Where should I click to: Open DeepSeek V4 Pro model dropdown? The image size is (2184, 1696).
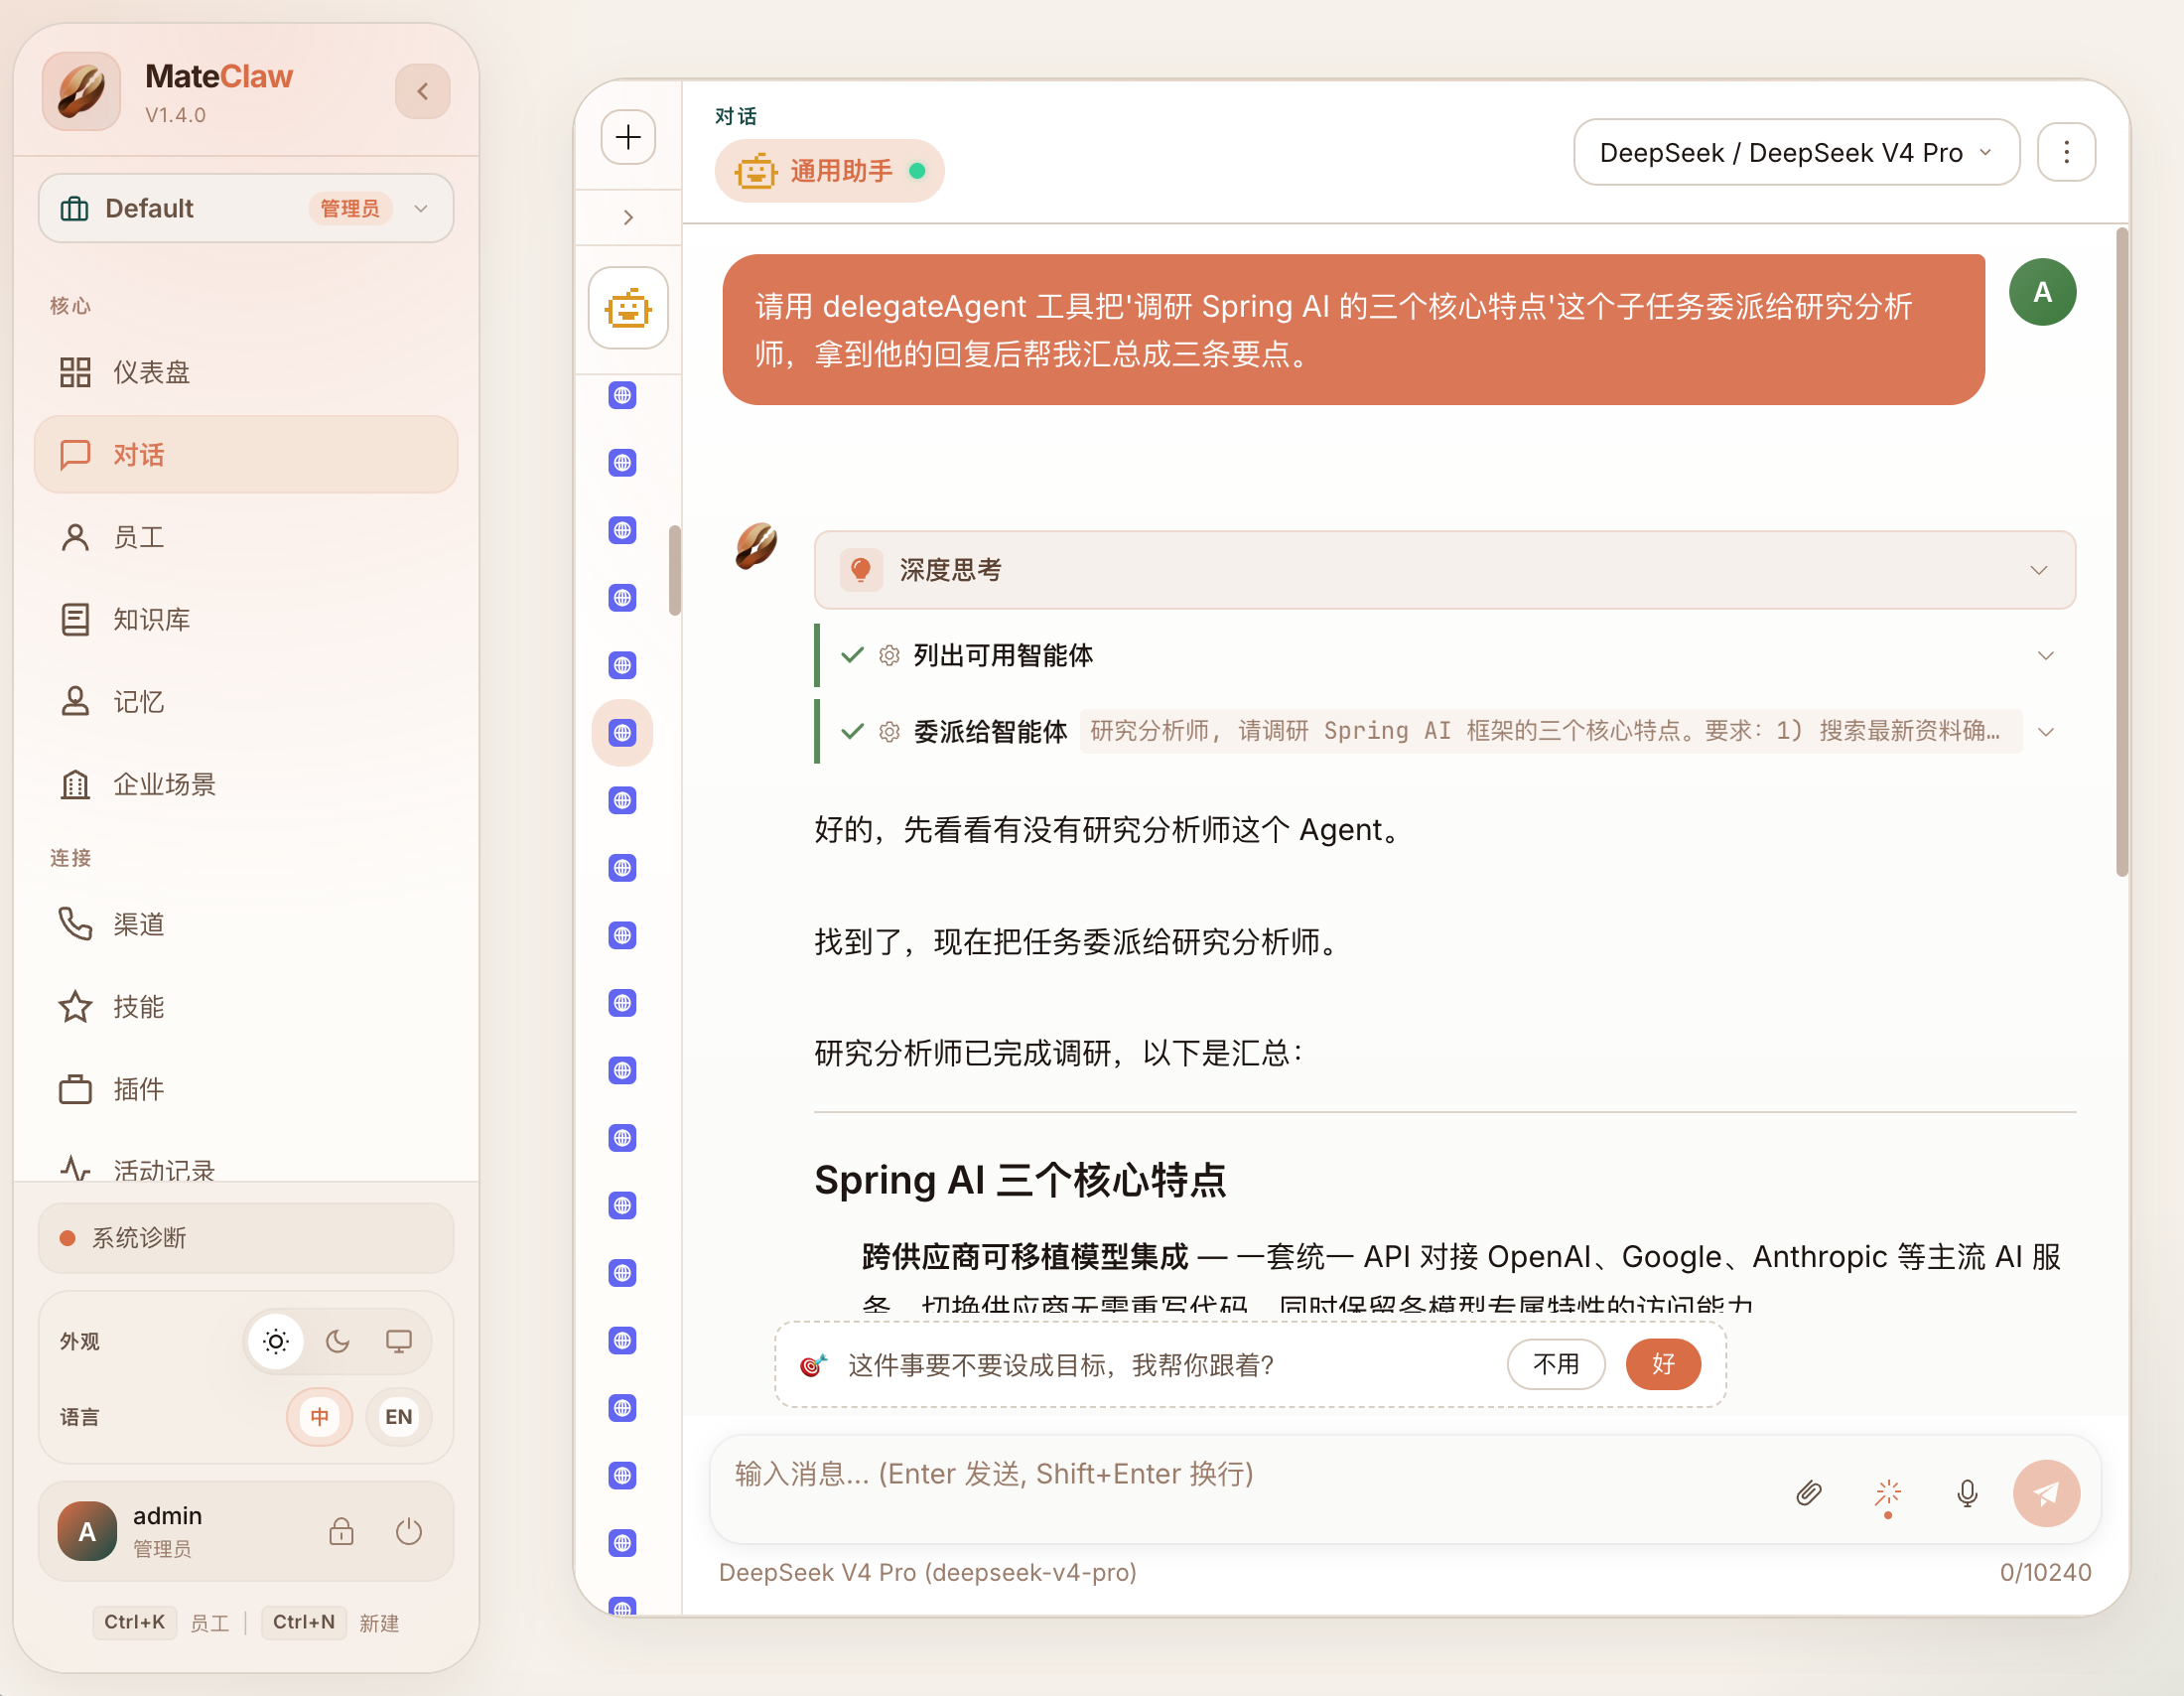1797,152
